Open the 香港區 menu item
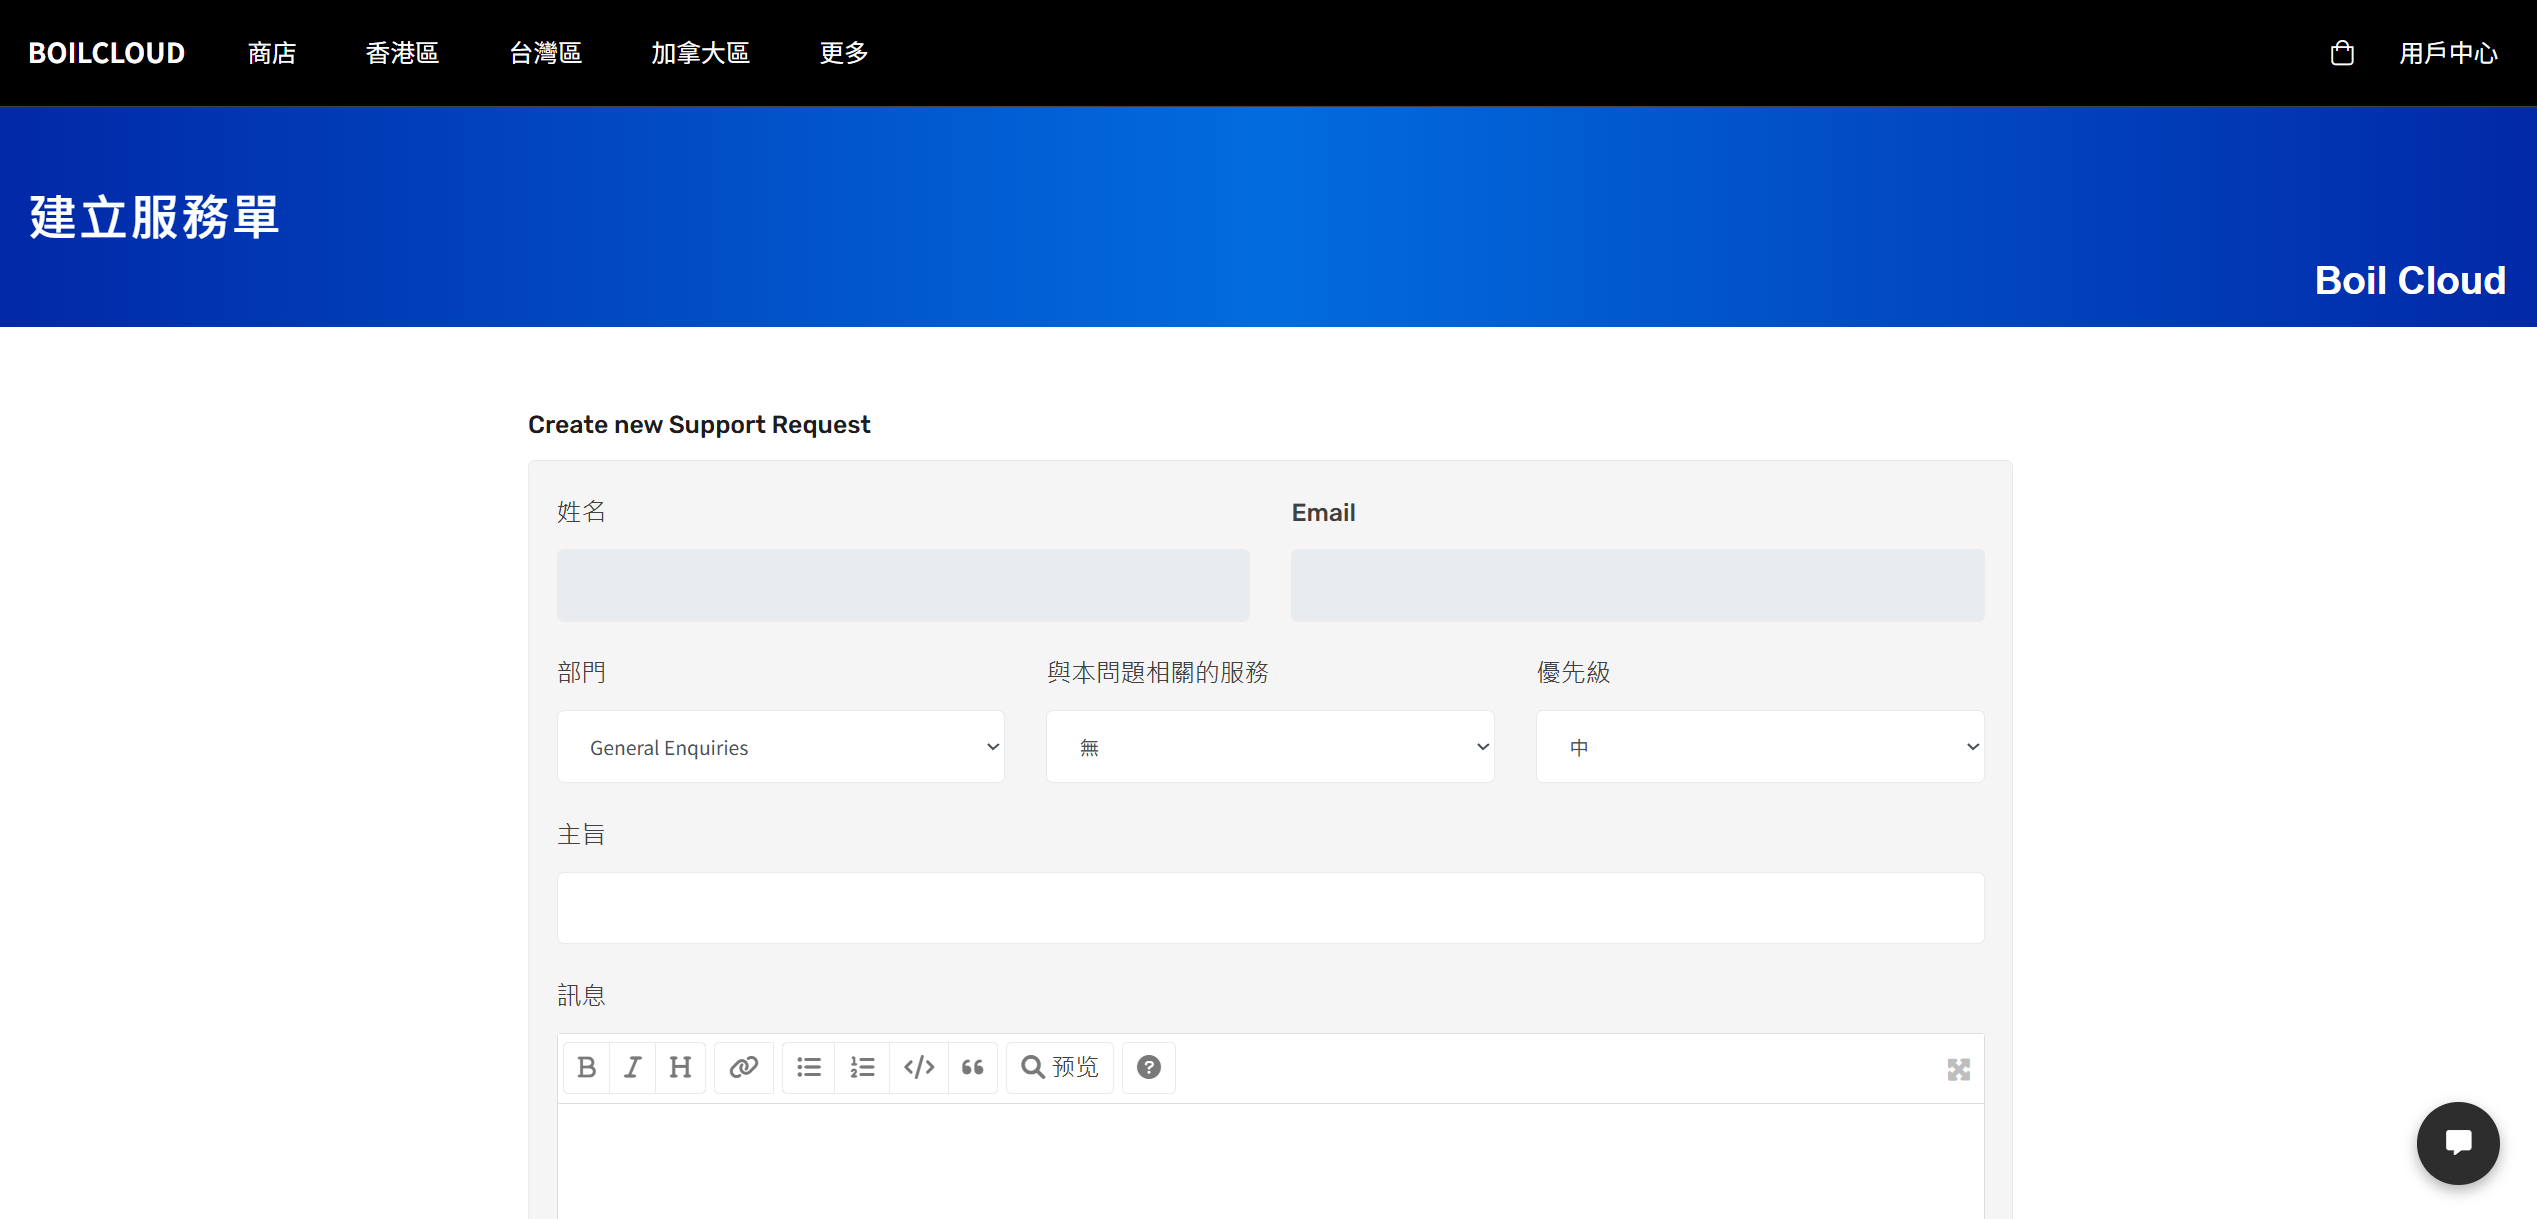Viewport: 2537px width, 1219px height. (x=402, y=53)
